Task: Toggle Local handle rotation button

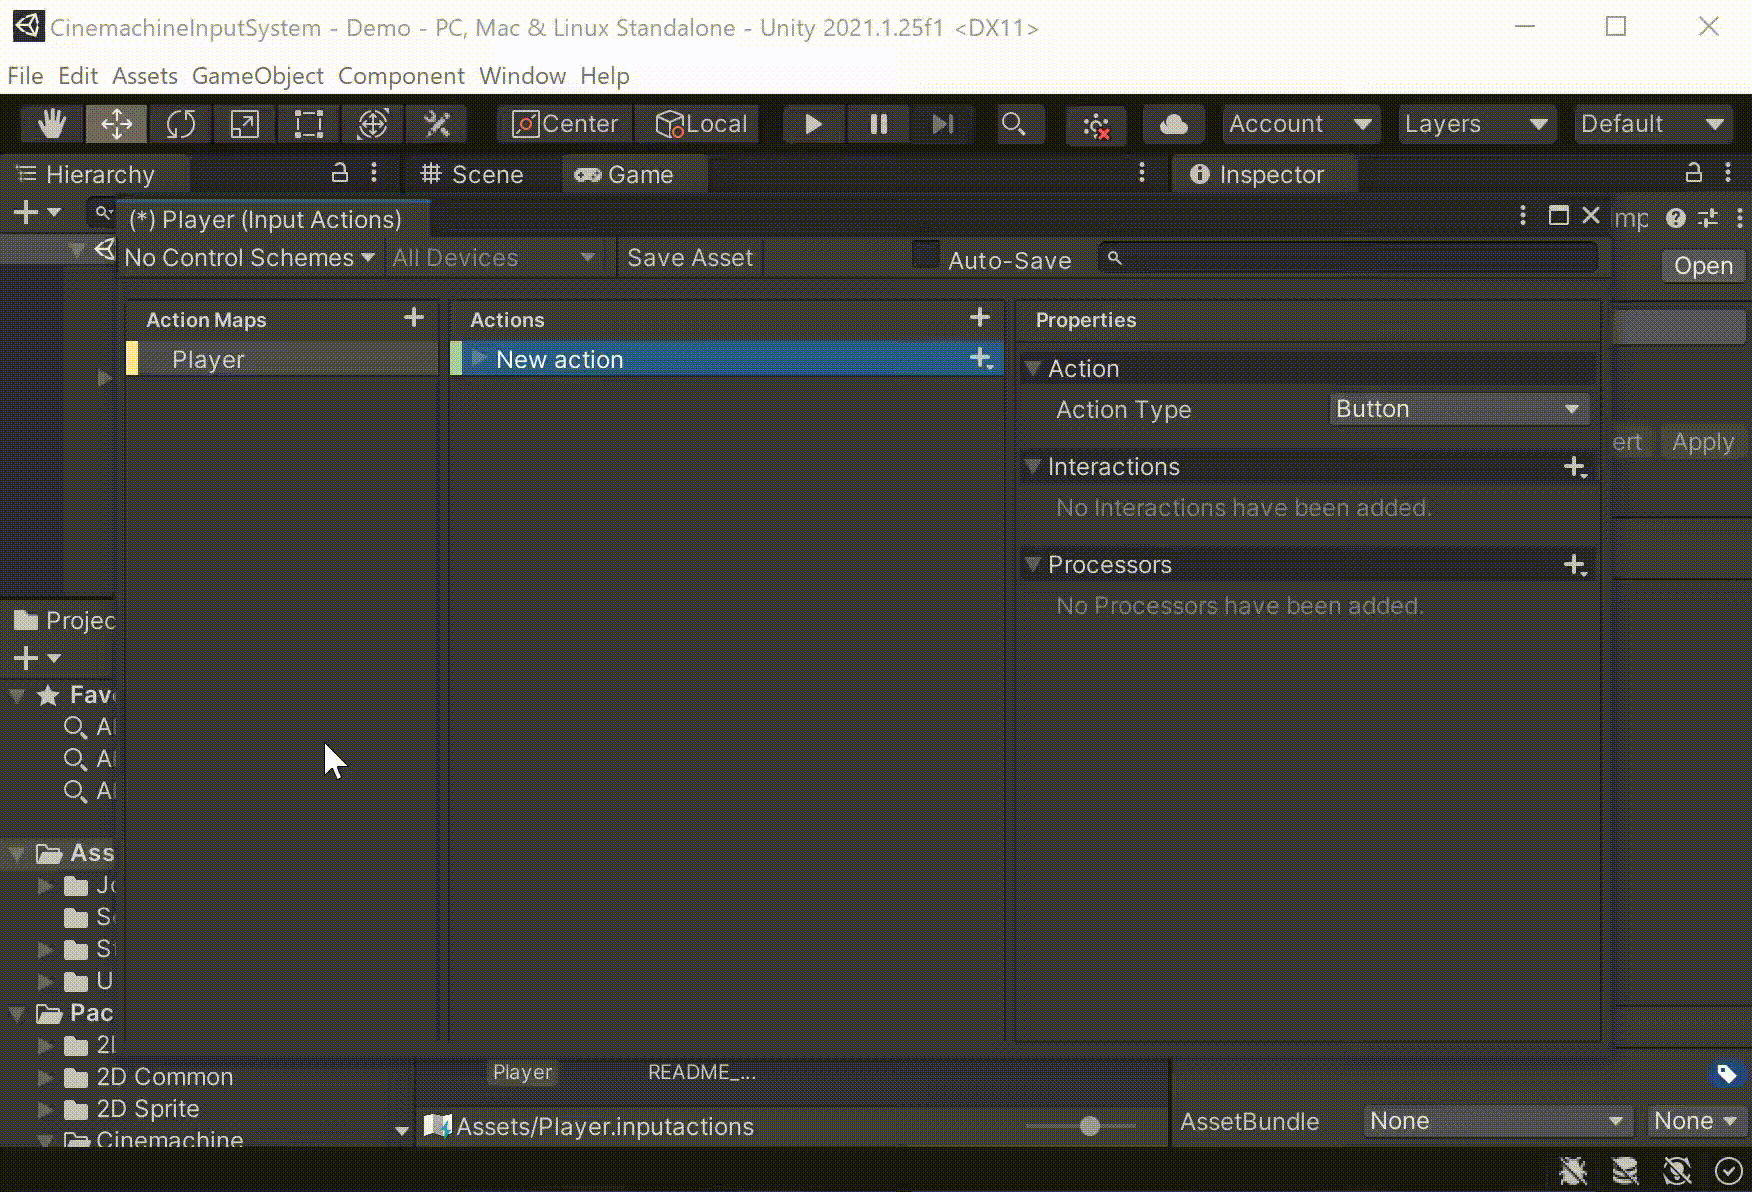Action: 701,124
